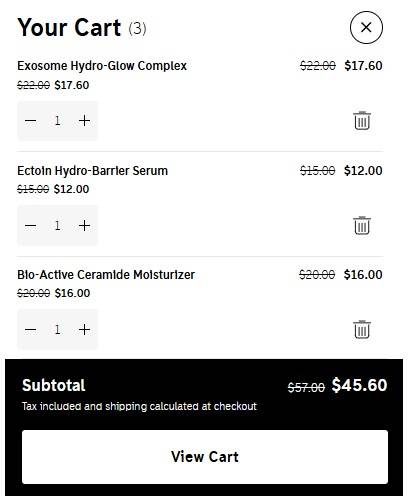Remove Exosome Hydro-Glow Complex from cart
408x502 pixels.
point(362,120)
